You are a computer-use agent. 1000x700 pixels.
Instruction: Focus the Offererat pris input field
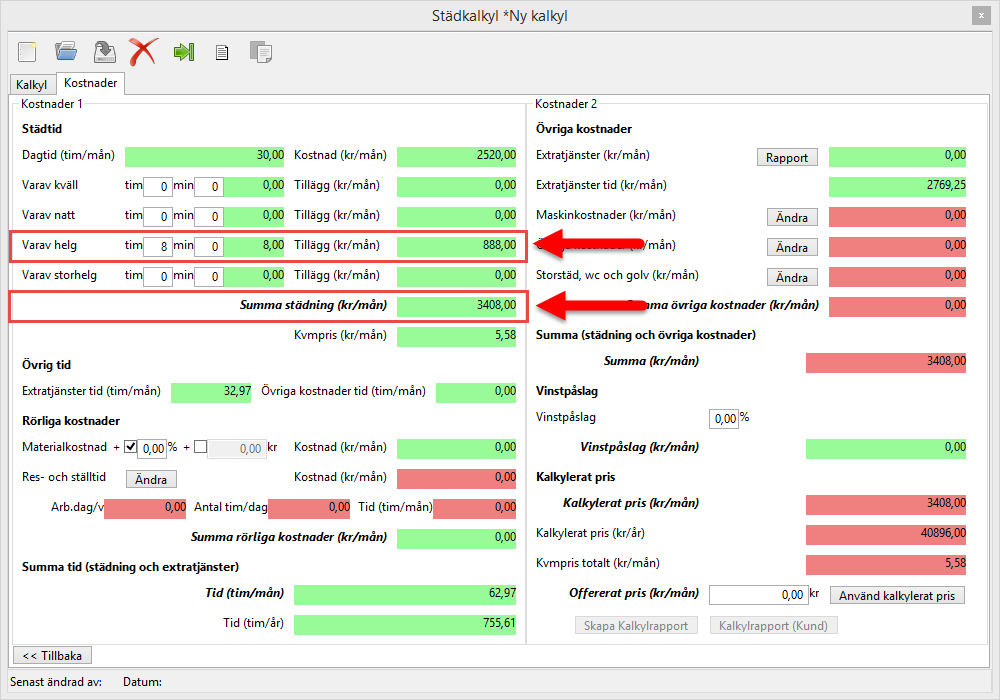coord(757,595)
